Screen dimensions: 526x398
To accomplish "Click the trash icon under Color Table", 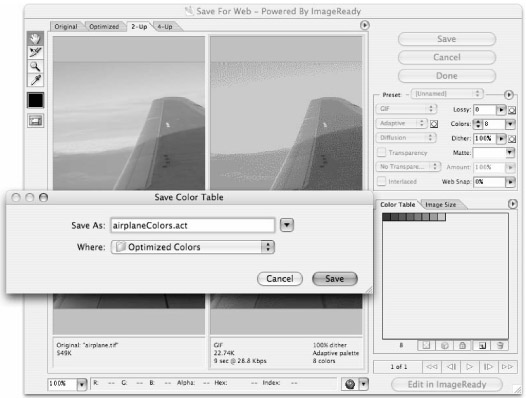I will coord(500,345).
